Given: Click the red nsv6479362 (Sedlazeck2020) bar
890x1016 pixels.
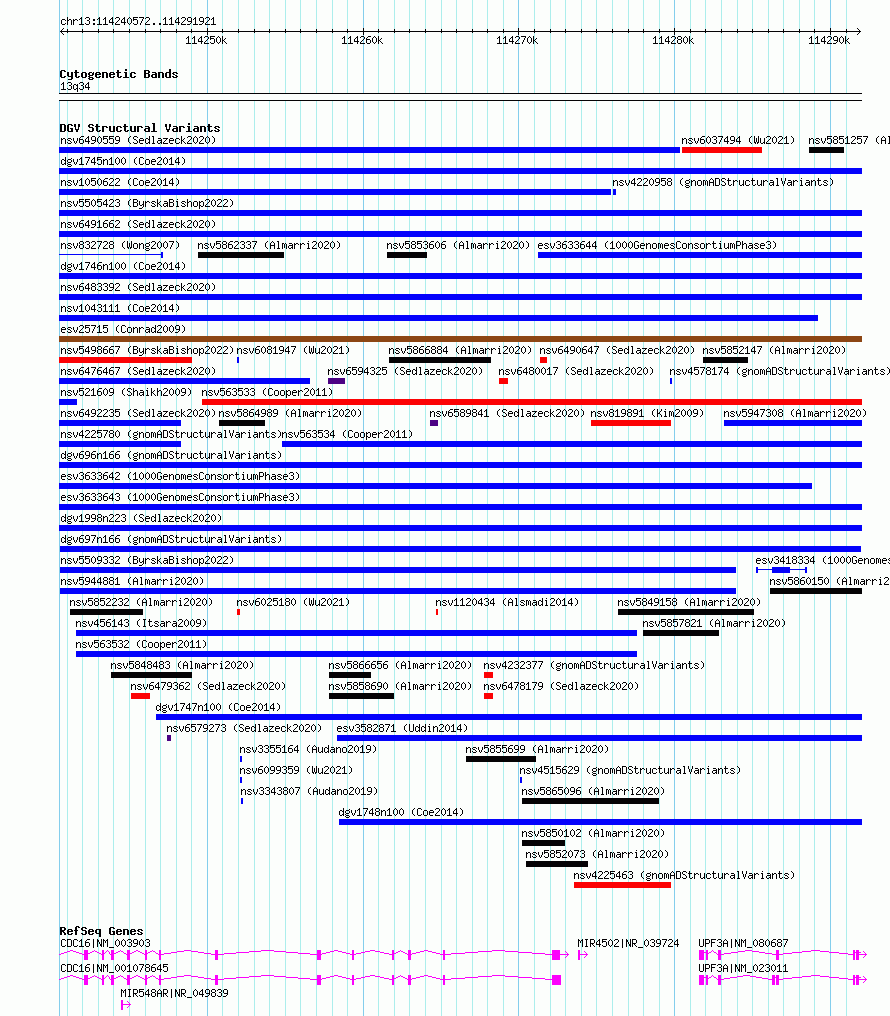Looking at the screenshot, I should (141, 696).
